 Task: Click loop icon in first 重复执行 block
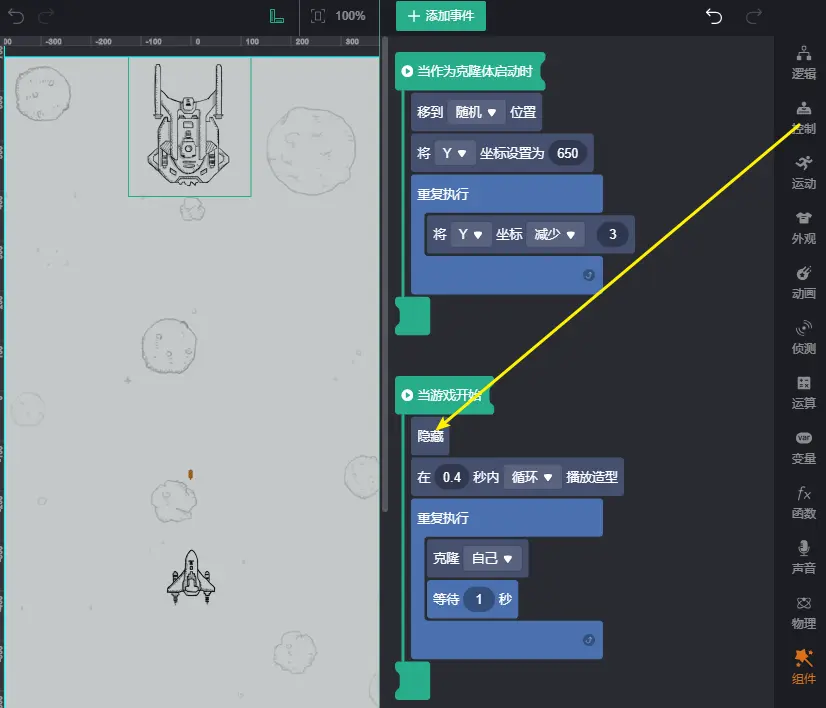click(x=588, y=275)
